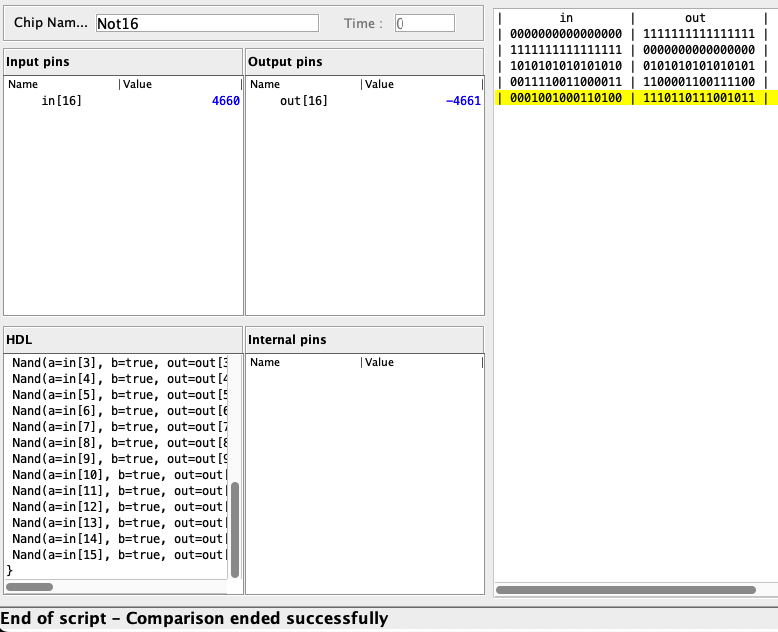Click the 'out' column header in output table
778x632 pixels.
coord(695,18)
